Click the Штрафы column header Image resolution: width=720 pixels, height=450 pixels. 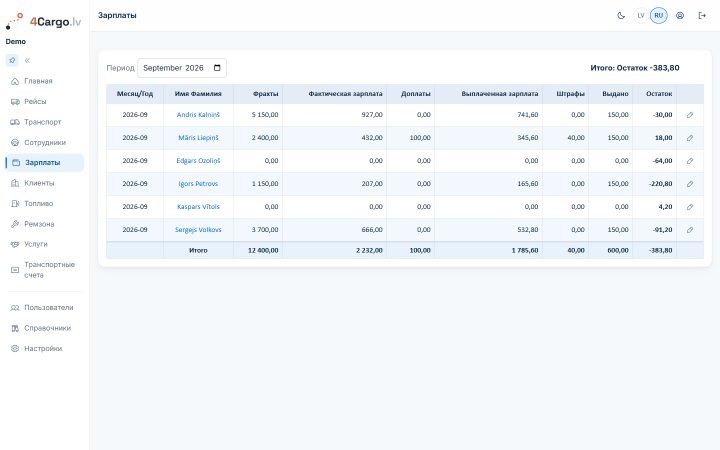coord(566,94)
